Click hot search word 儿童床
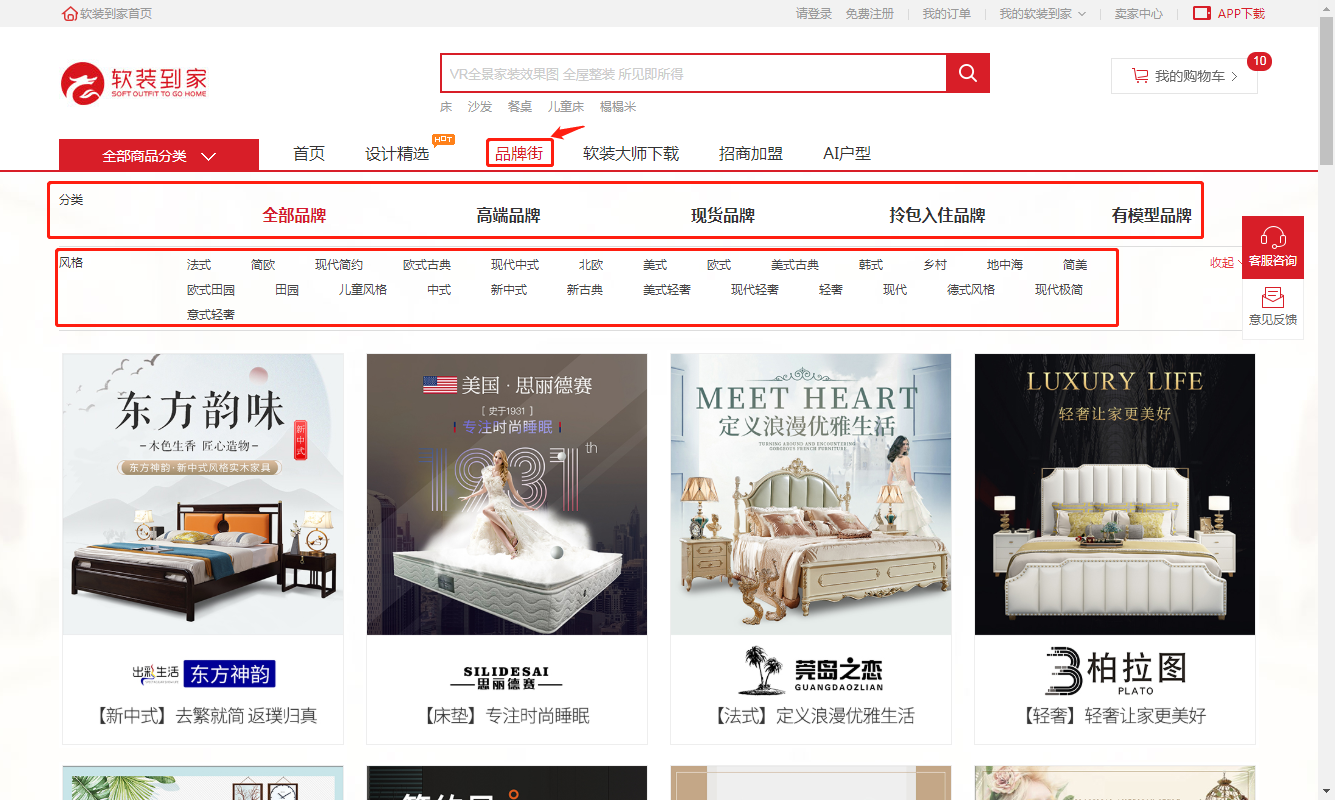The width and height of the screenshot is (1335, 800). click(566, 106)
